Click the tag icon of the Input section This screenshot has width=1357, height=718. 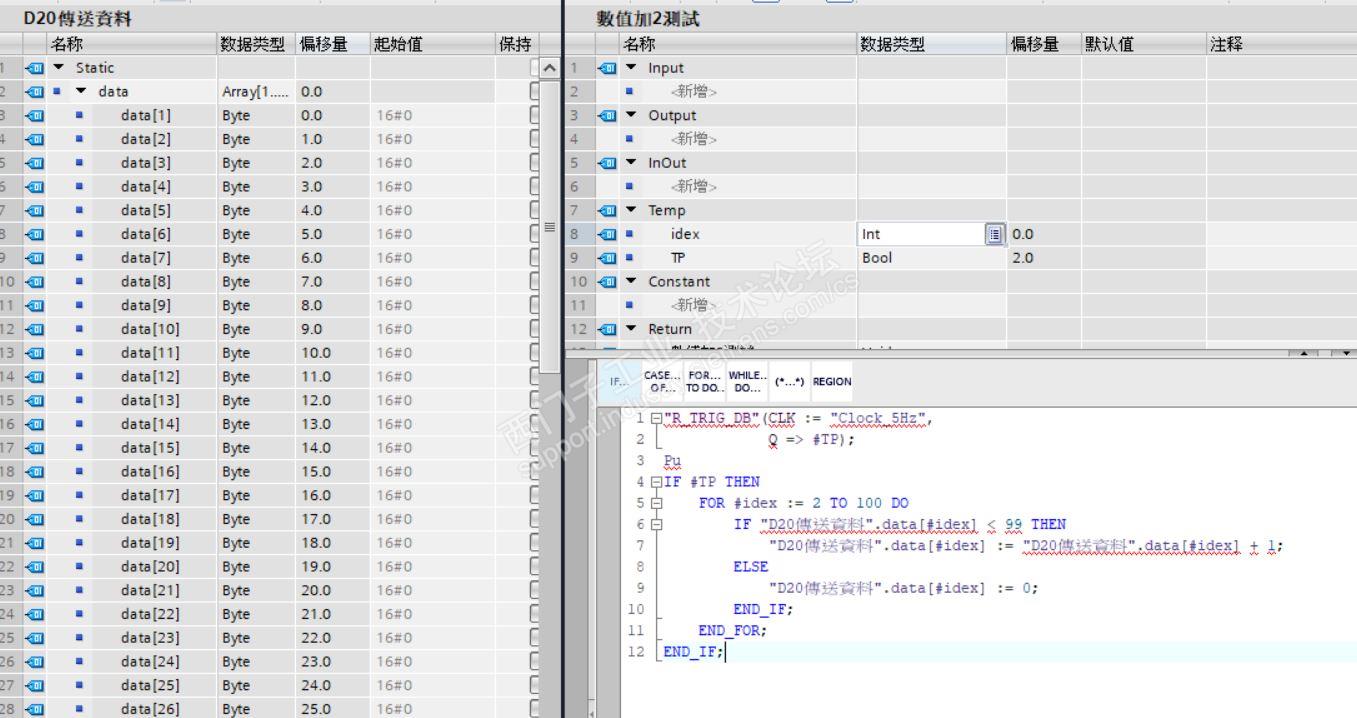tap(607, 68)
